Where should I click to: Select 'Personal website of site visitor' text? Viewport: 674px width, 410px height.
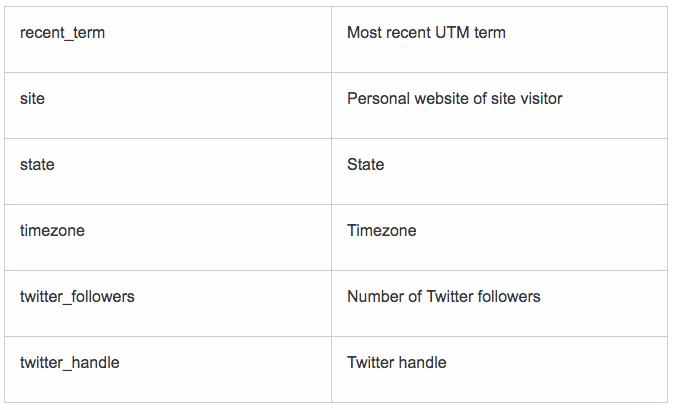pos(454,98)
